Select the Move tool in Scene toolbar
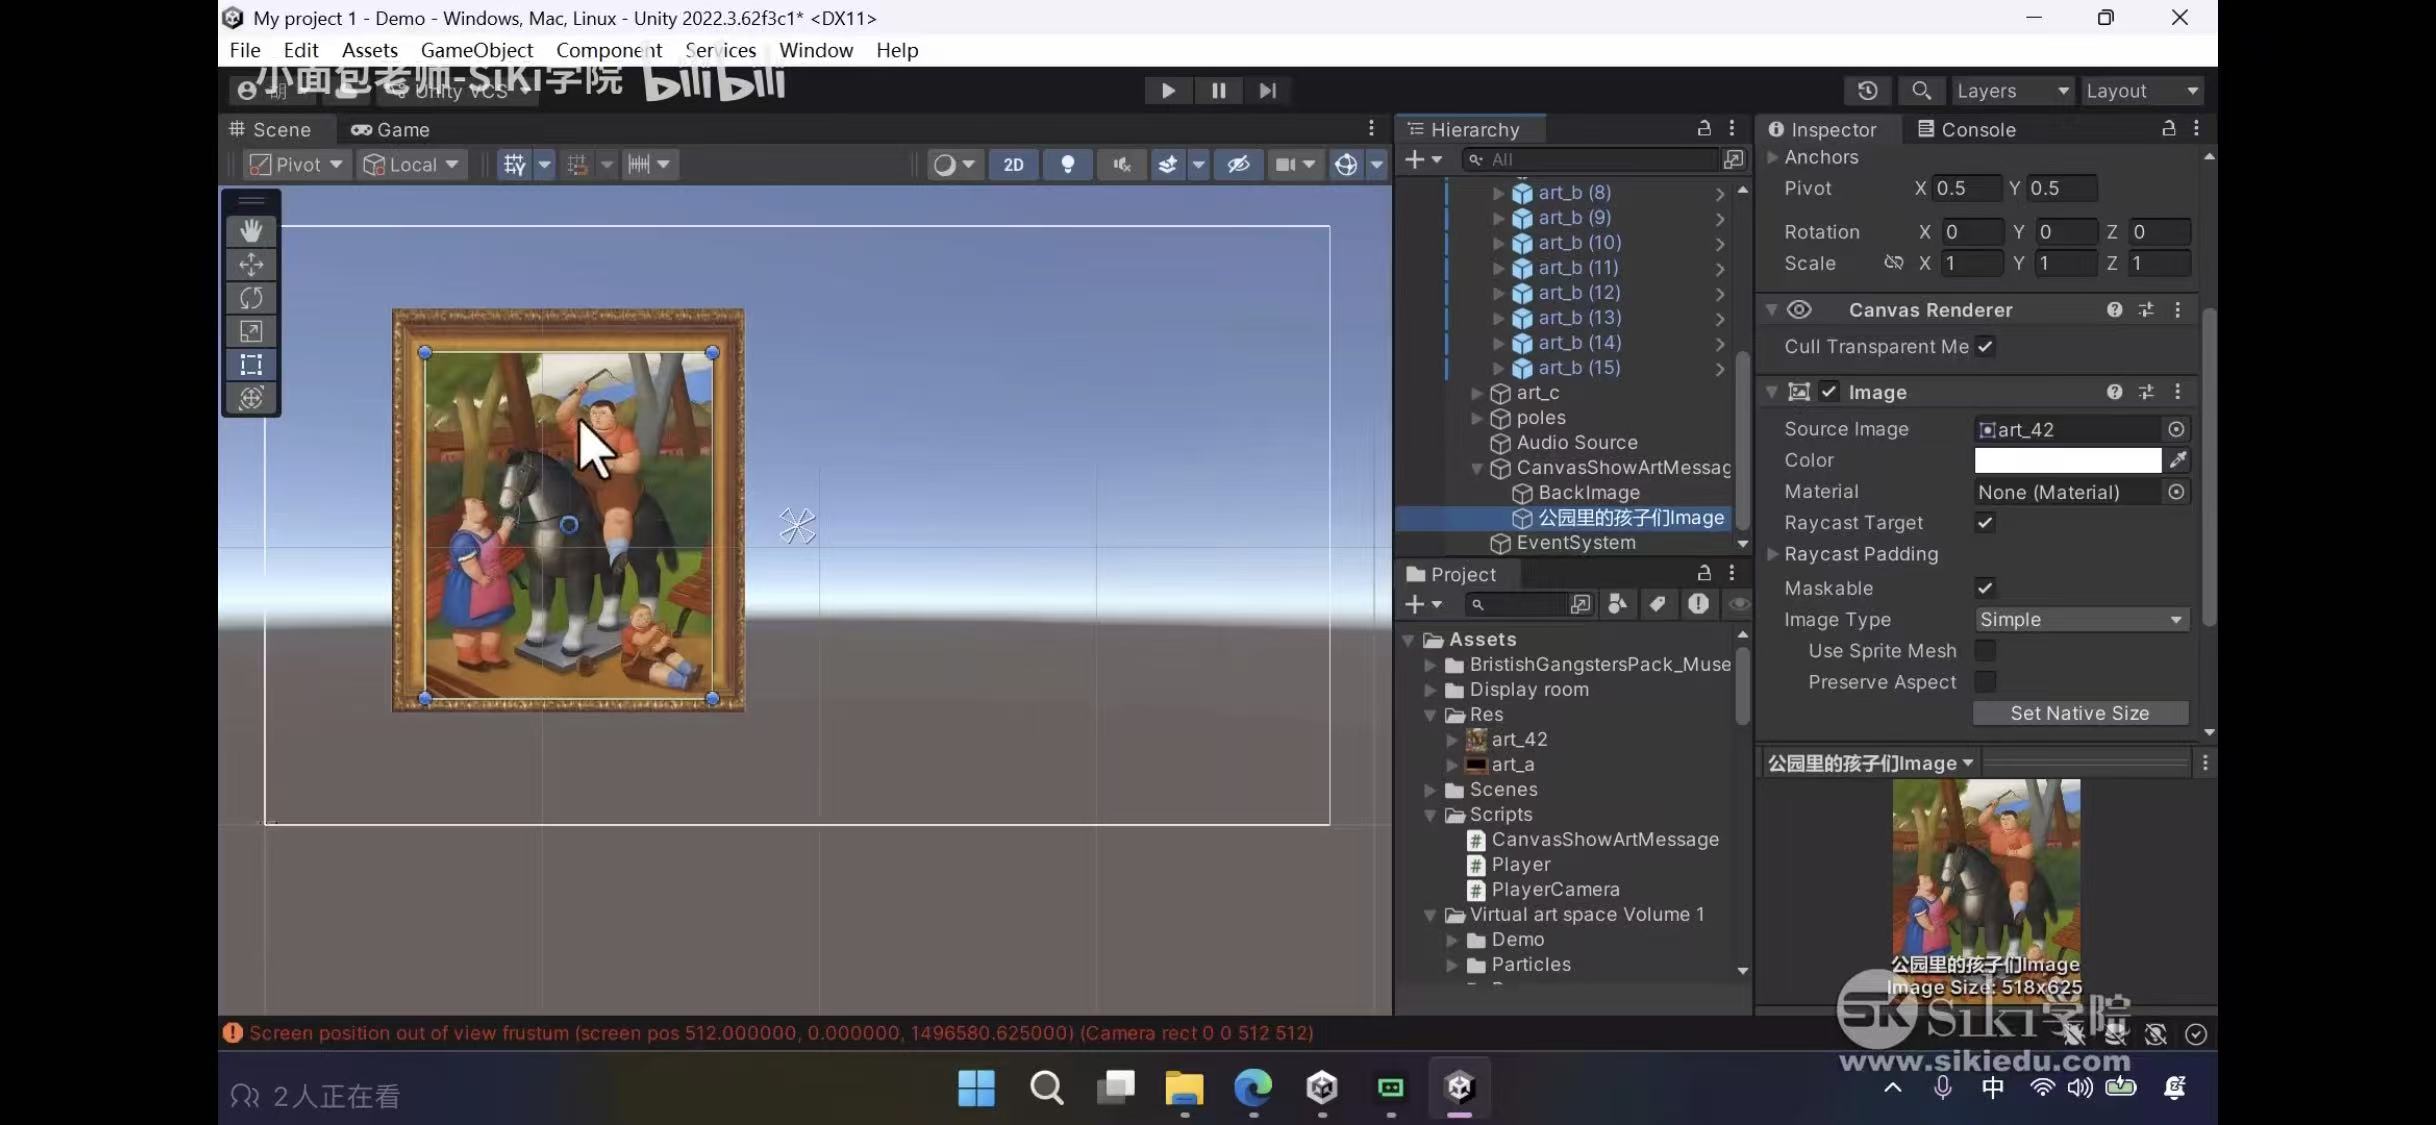 coord(251,264)
